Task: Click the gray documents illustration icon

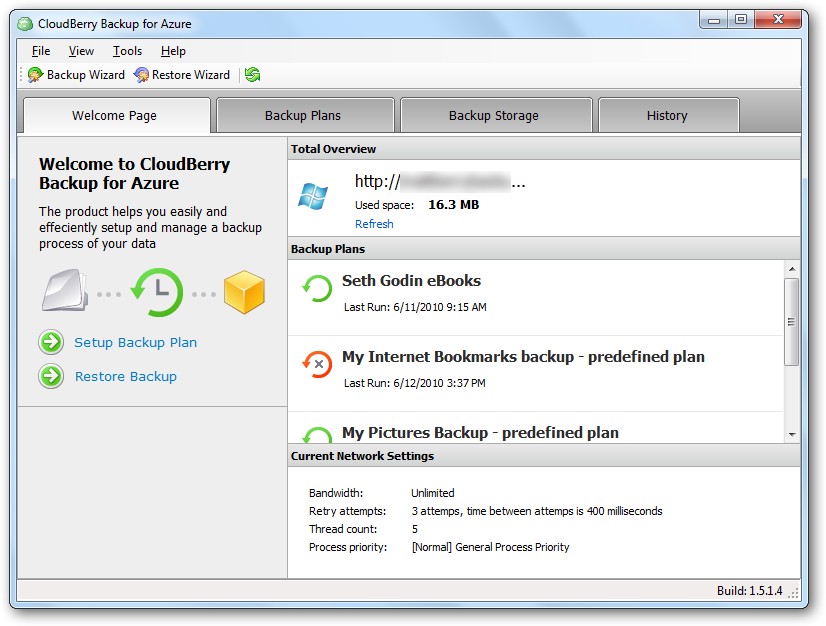Action: point(65,290)
